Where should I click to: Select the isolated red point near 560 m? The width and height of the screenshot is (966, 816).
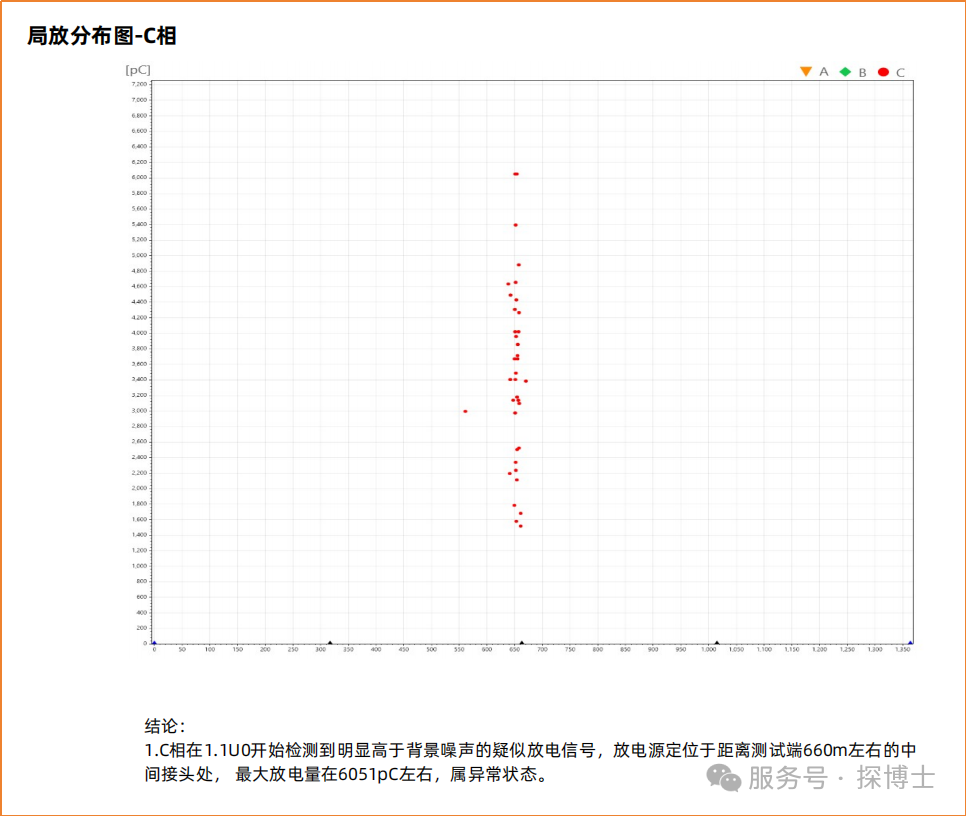pyautogui.click(x=465, y=411)
